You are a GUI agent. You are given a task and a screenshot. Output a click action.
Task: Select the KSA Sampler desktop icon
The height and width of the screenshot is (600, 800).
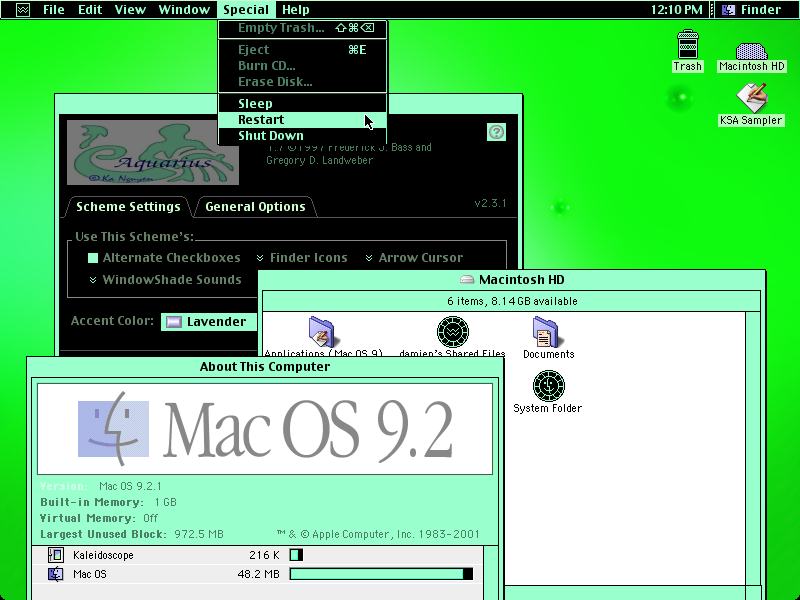click(x=751, y=98)
